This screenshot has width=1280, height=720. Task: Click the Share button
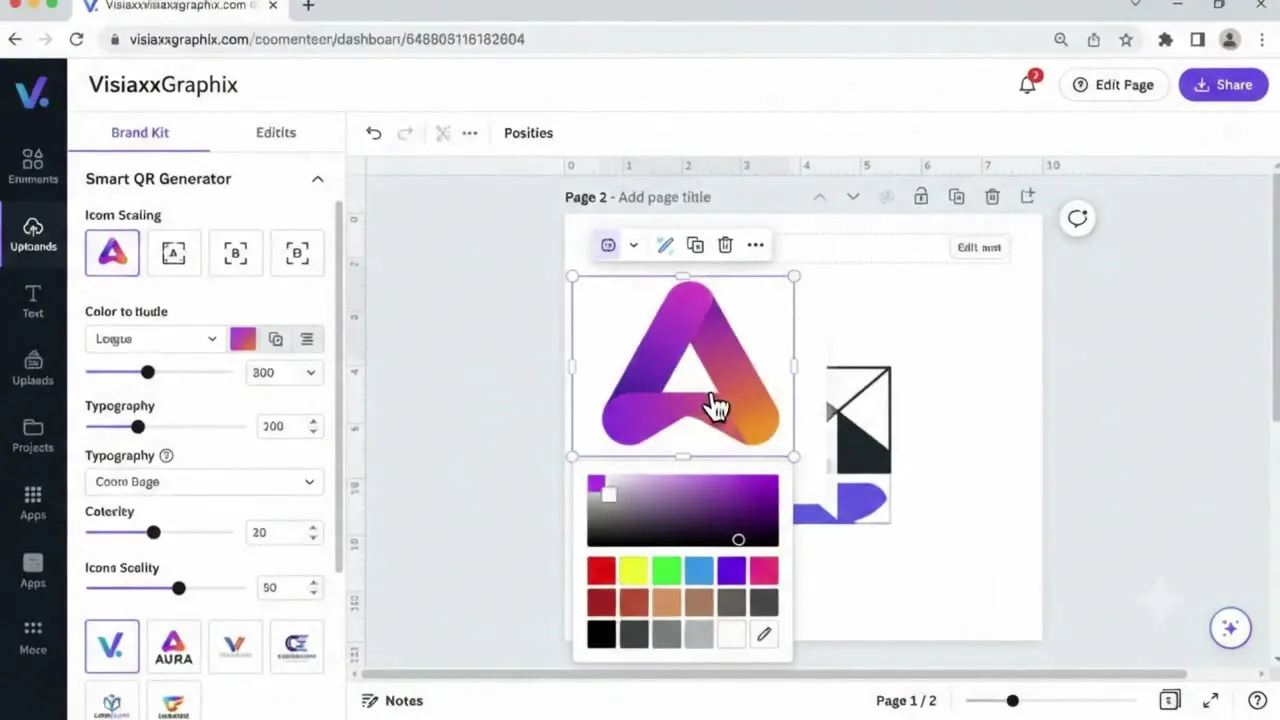(x=1223, y=85)
